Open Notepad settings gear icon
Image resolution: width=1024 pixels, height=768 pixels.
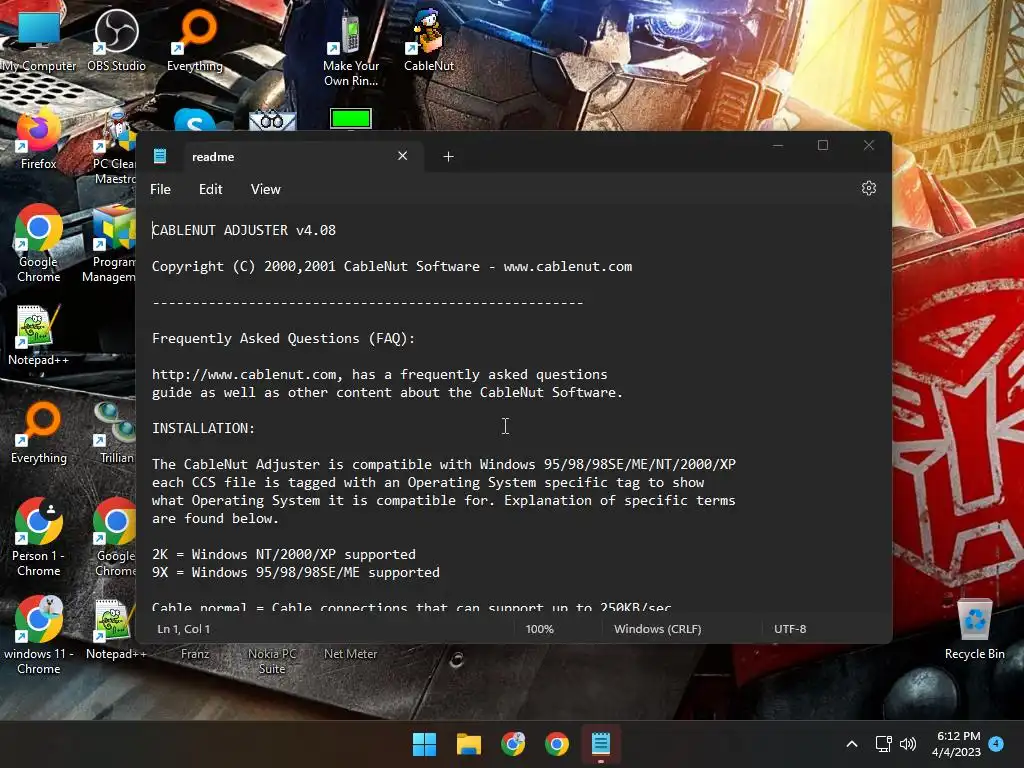point(869,189)
